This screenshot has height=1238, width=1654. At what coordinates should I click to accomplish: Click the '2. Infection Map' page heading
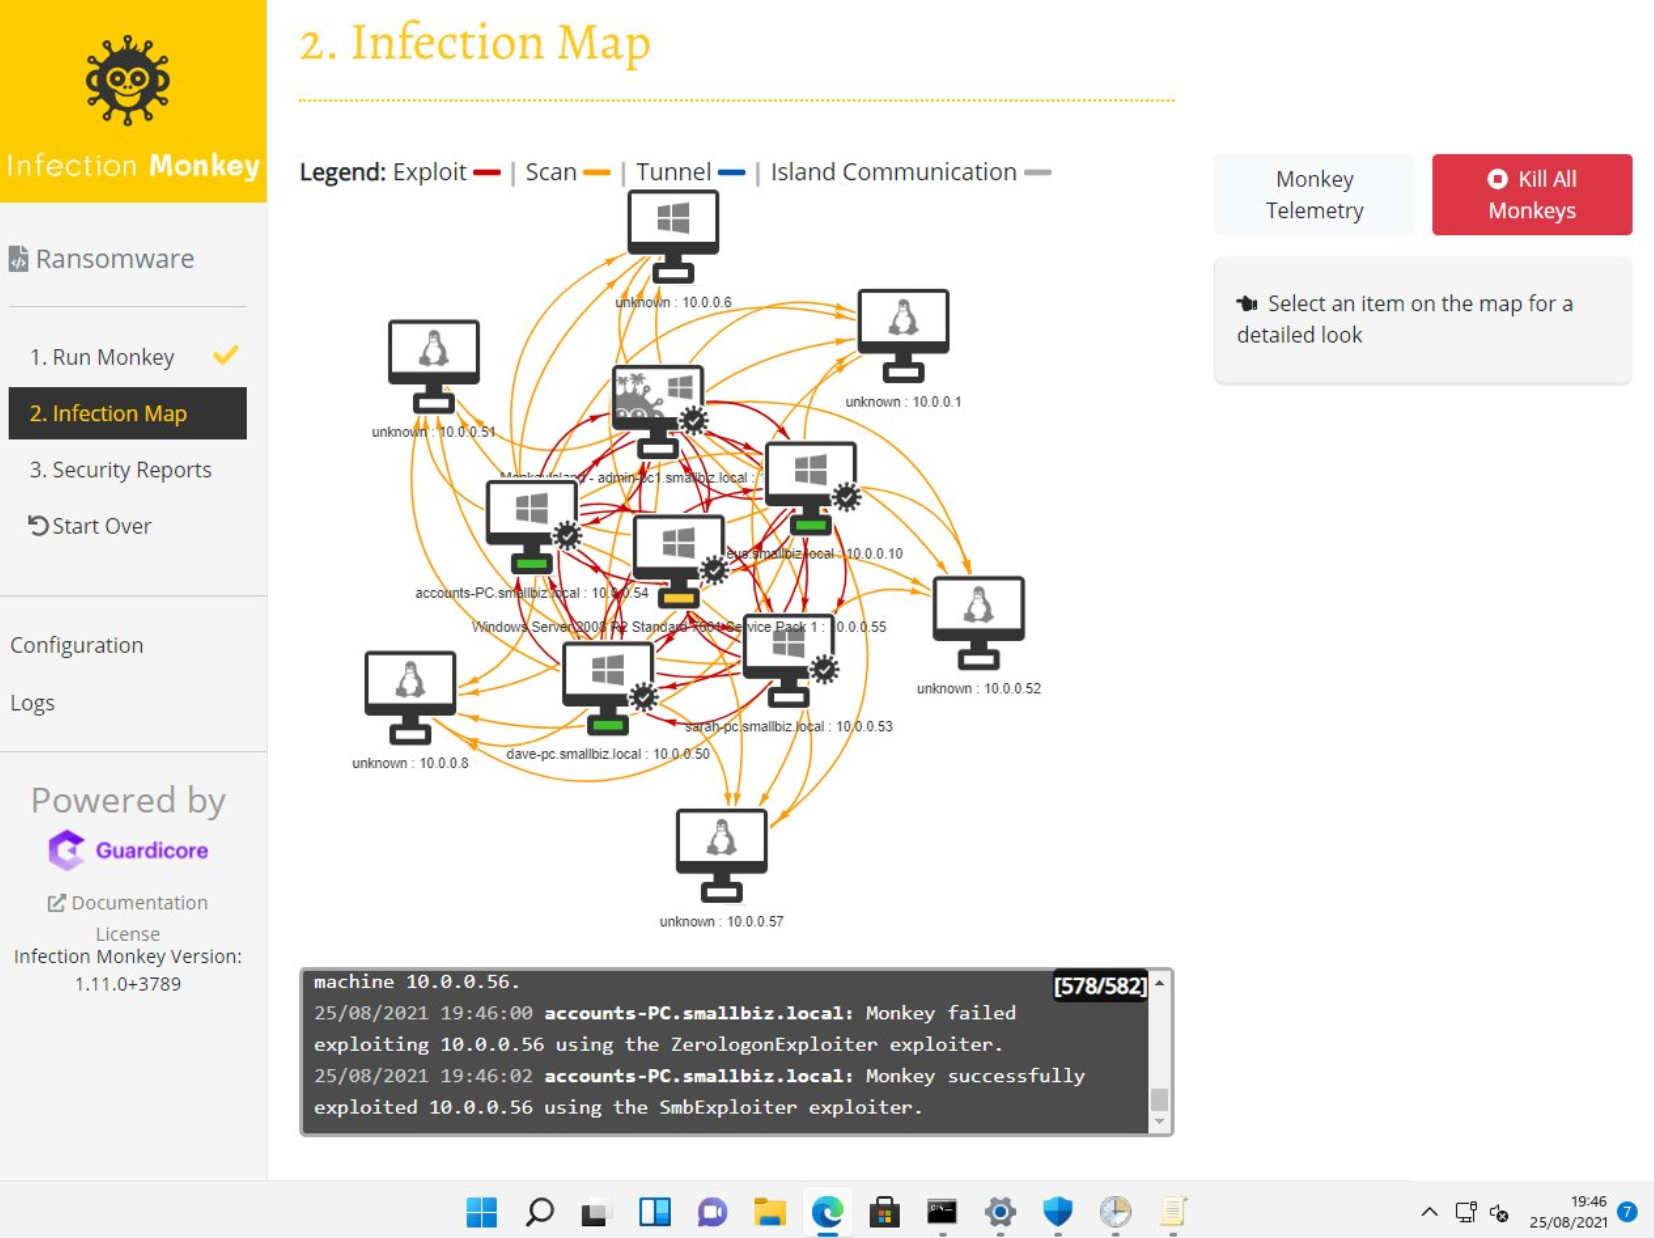click(475, 43)
